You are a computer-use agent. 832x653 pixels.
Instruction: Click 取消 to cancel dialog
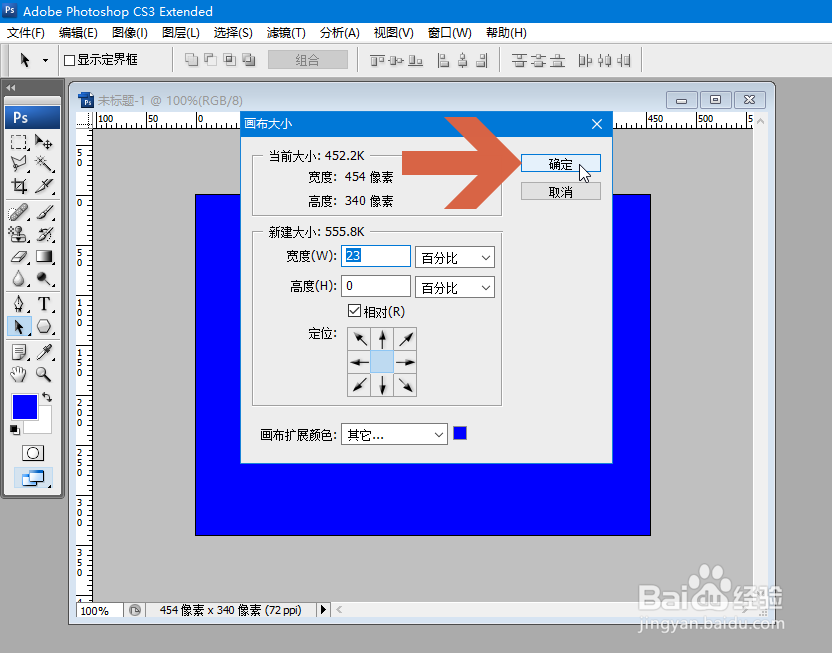560,191
